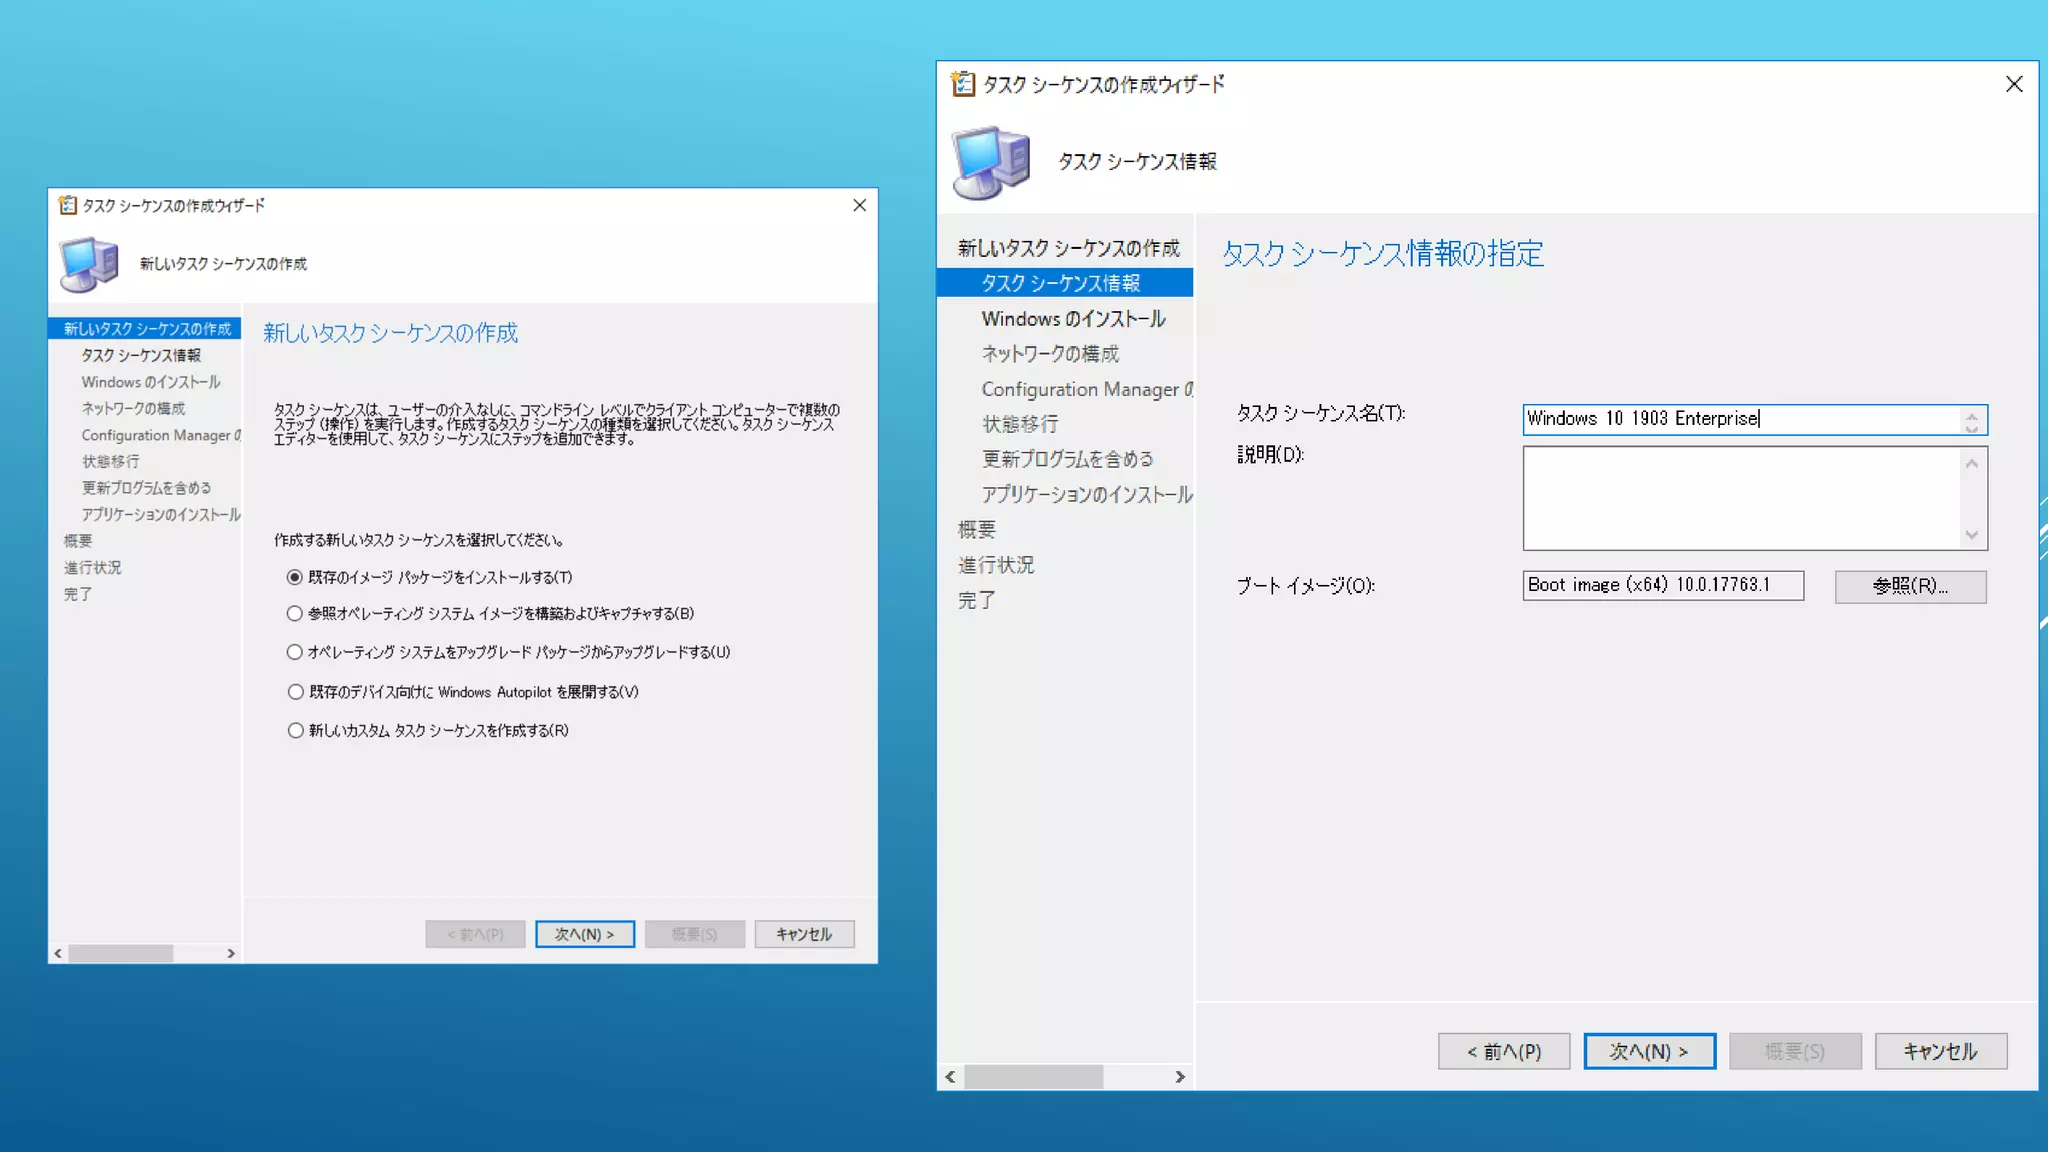This screenshot has height=1152, width=2048.
Task: Click 参照(R)... browse button for boot image
Action: pos(1910,586)
